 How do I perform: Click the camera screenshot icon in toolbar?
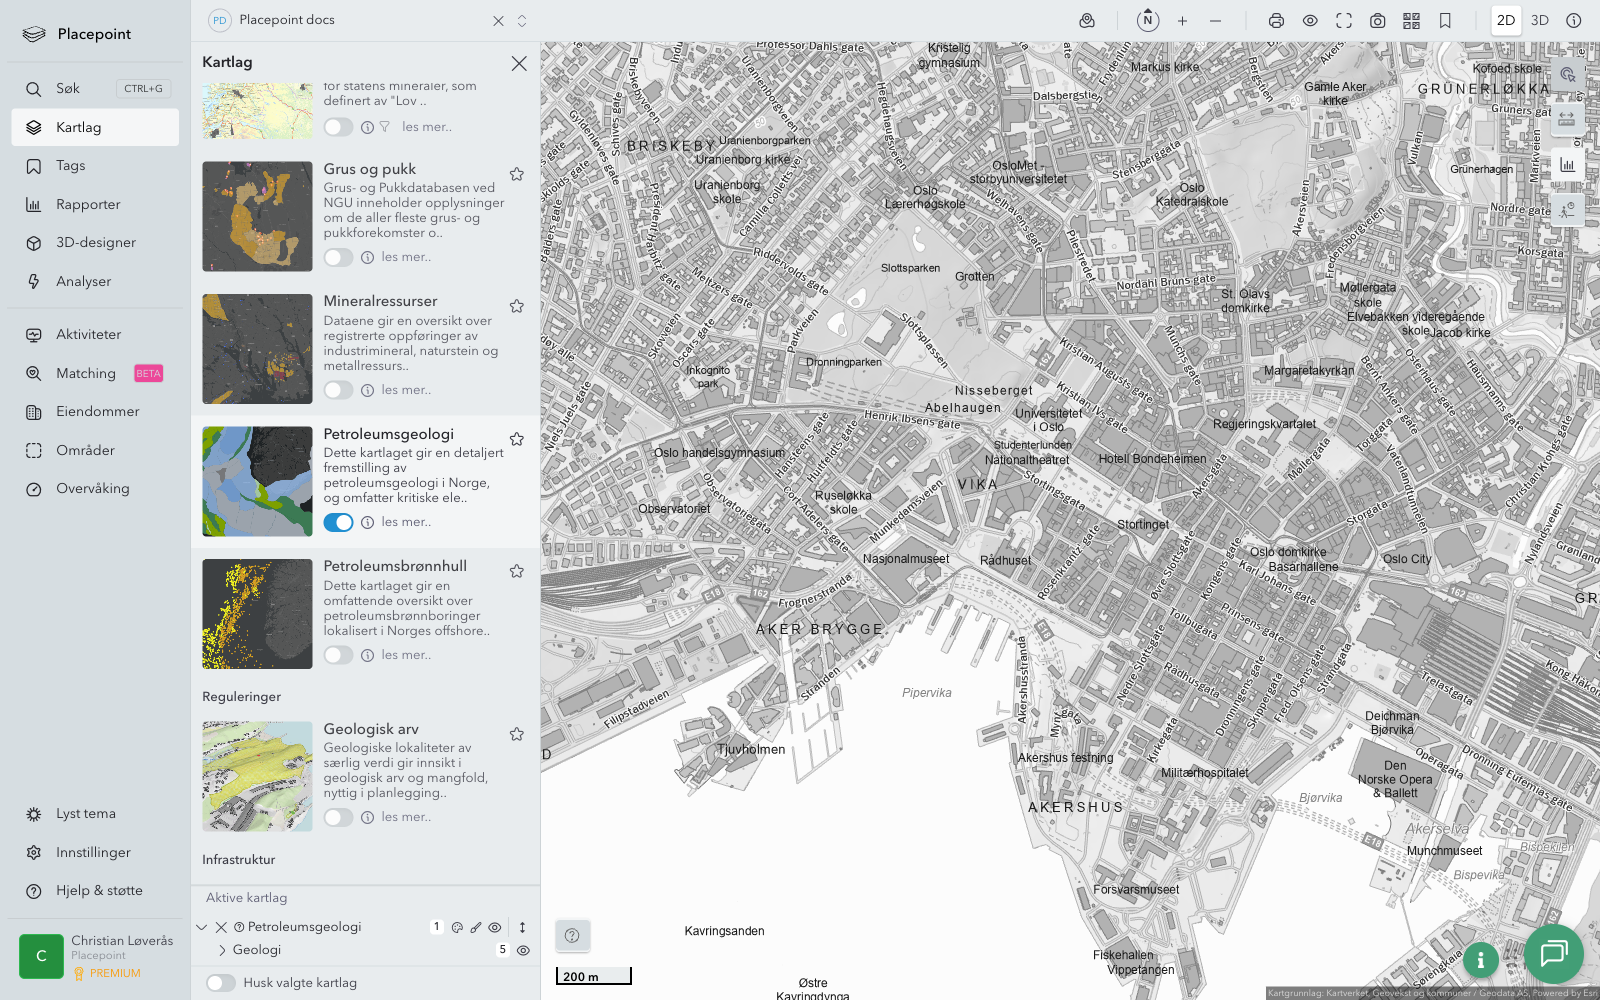click(1377, 21)
